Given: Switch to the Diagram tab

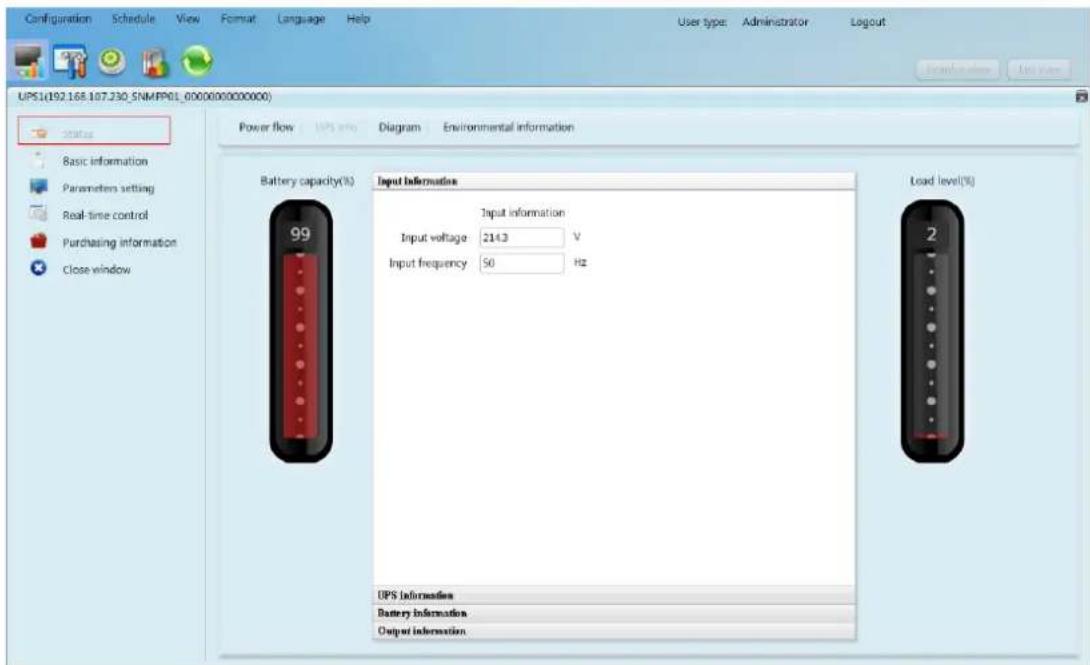Looking at the screenshot, I should coord(400,127).
